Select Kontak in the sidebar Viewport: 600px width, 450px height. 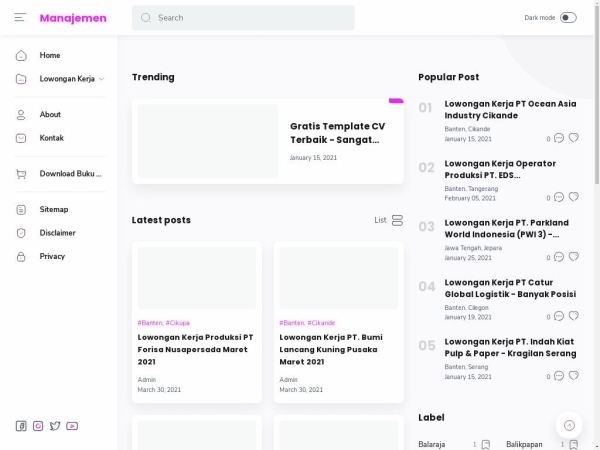coord(51,138)
